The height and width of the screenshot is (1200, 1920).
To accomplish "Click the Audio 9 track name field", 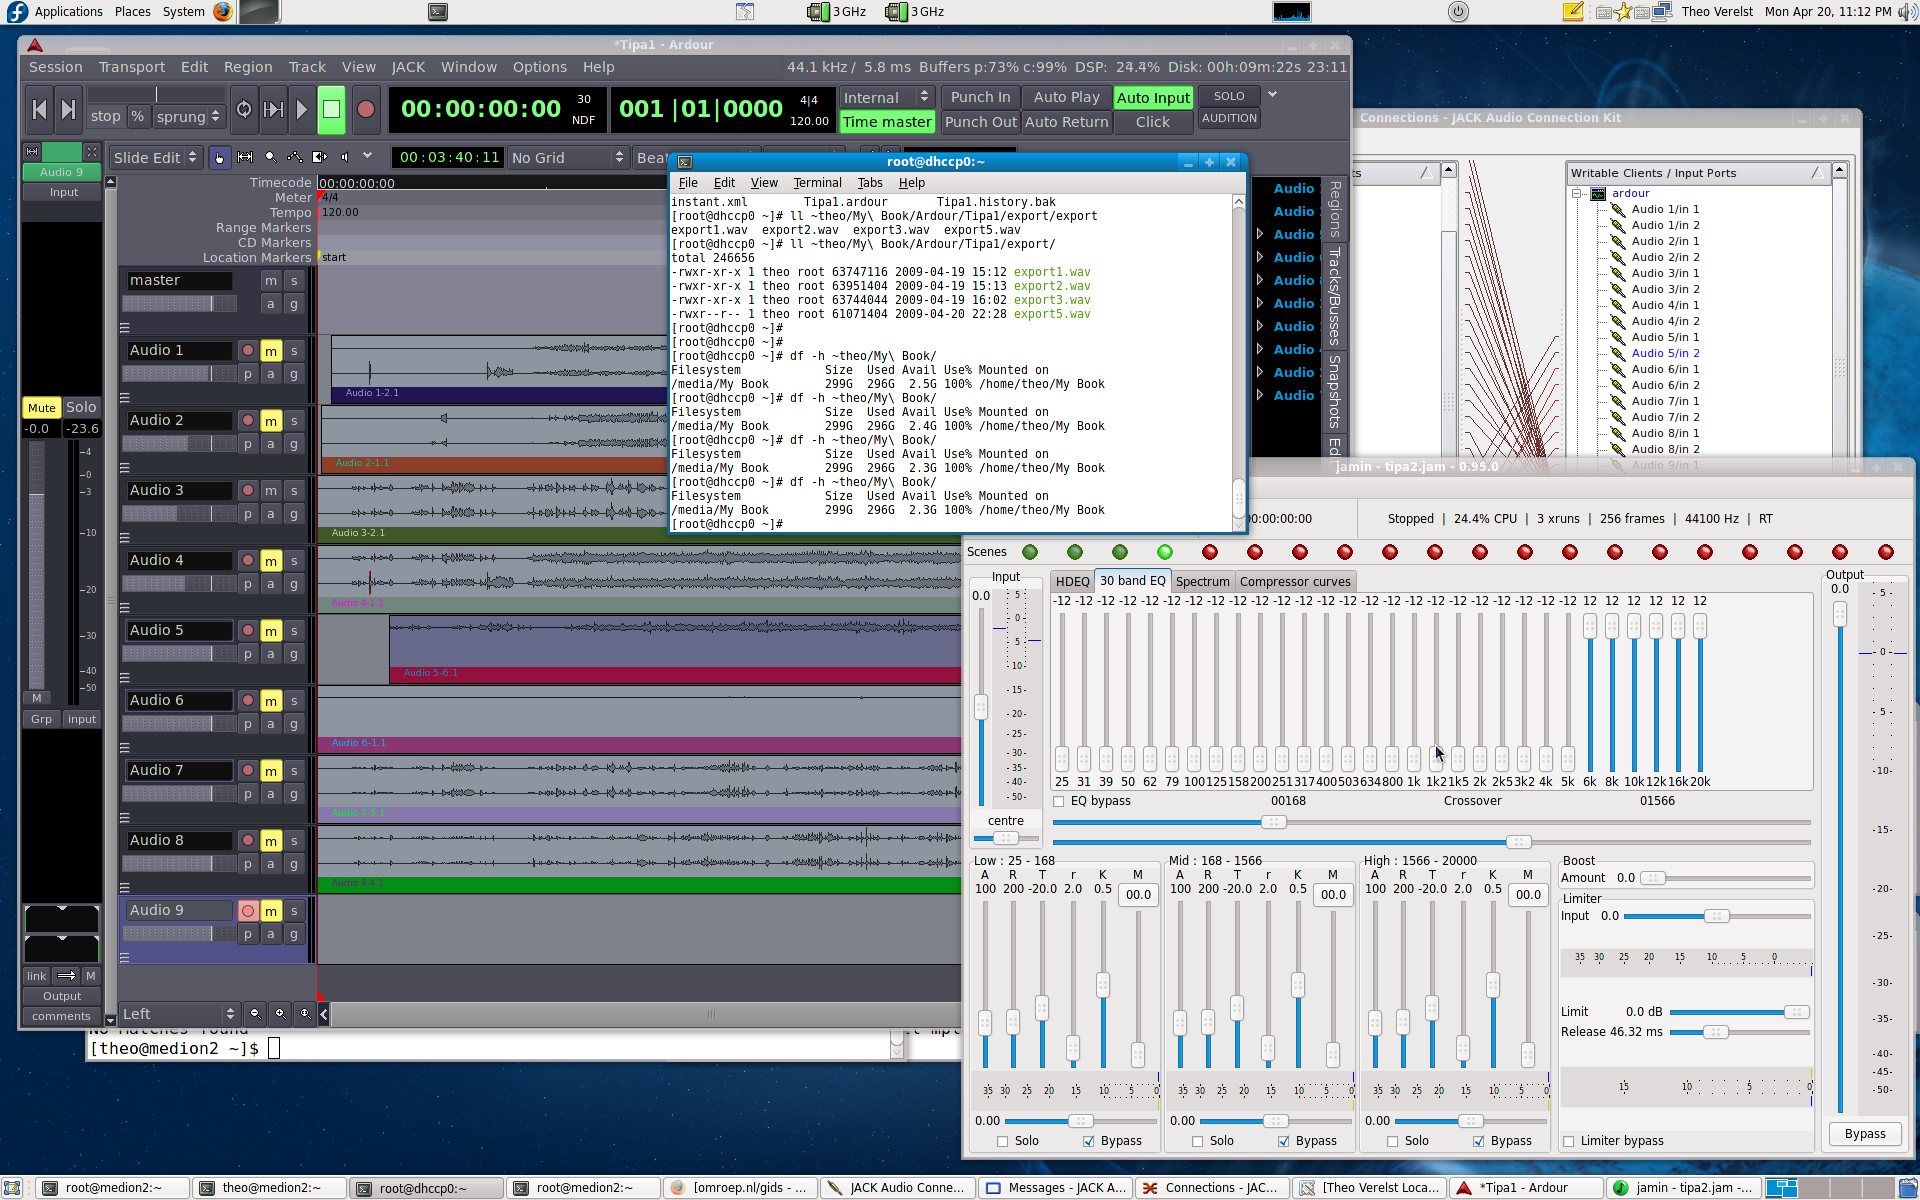I will [178, 910].
